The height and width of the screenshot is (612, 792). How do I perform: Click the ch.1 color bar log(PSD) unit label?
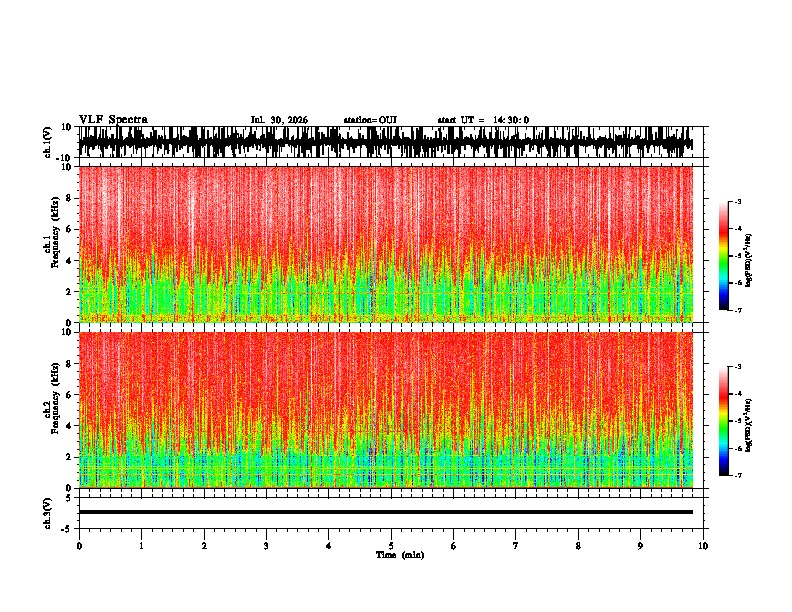(x=749, y=261)
